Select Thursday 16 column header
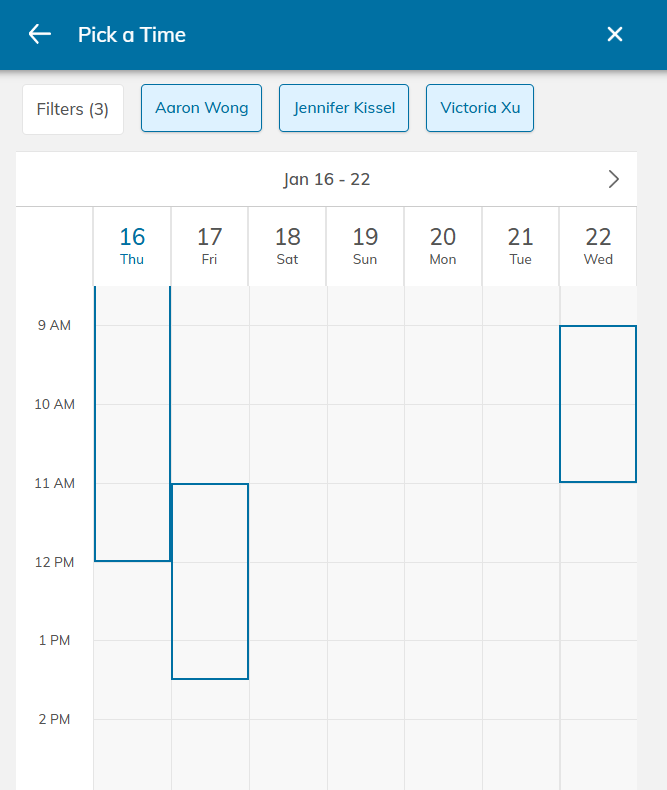This screenshot has width=667, height=790. [132, 246]
